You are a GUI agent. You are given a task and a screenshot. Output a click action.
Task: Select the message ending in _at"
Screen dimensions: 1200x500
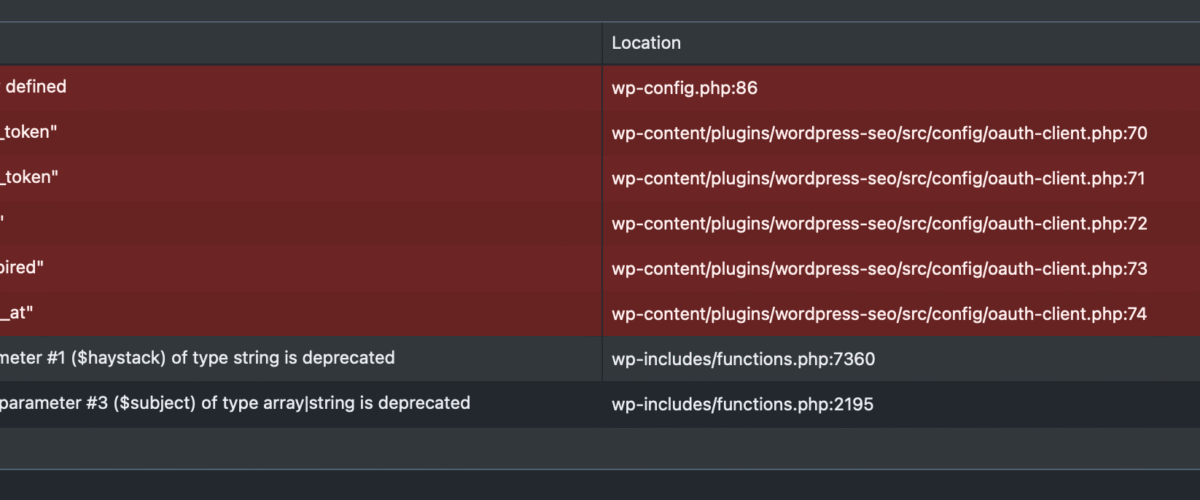click(20, 313)
